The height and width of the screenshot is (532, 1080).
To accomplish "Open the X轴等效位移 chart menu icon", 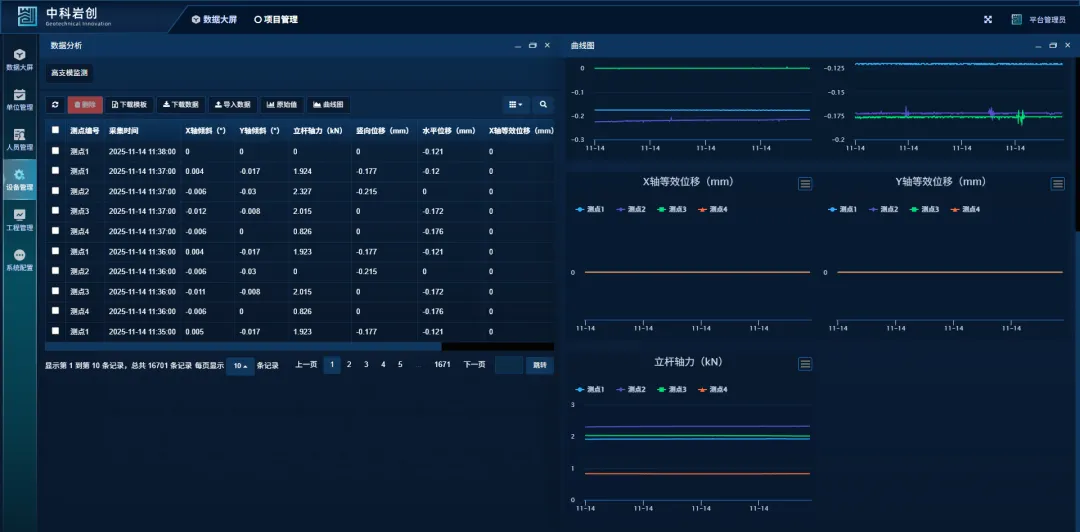I will coord(805,183).
